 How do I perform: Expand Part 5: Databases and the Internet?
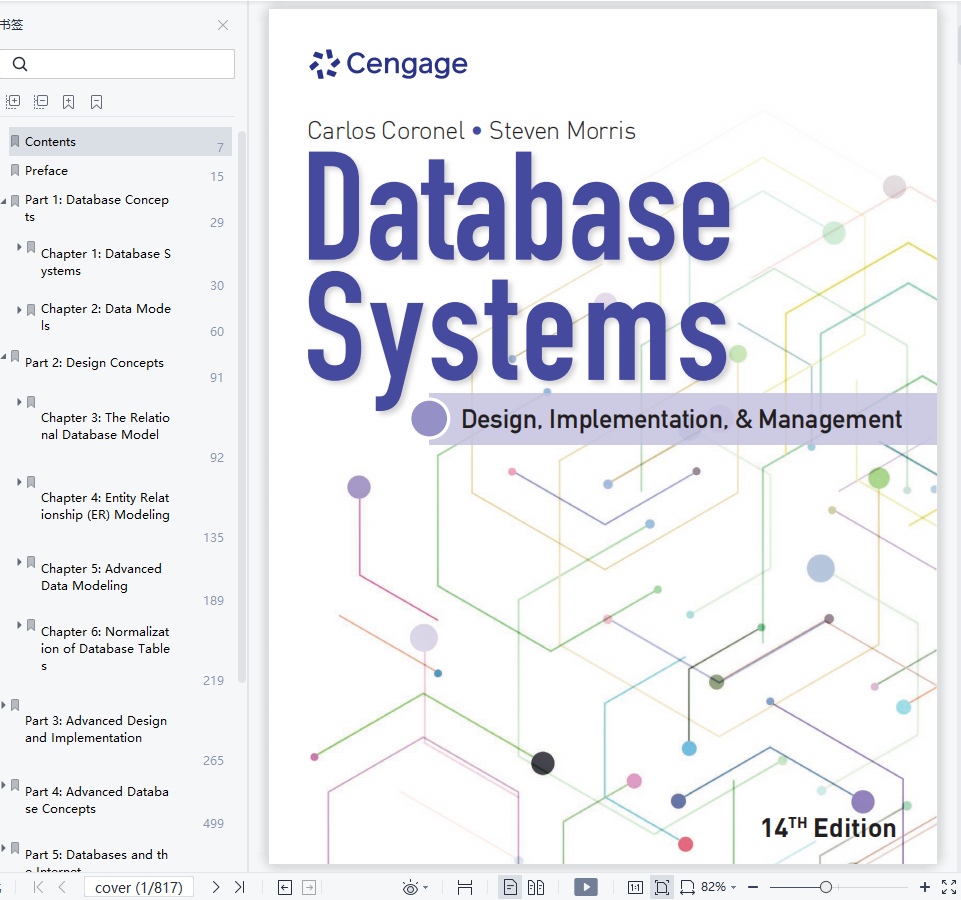[x=4, y=848]
